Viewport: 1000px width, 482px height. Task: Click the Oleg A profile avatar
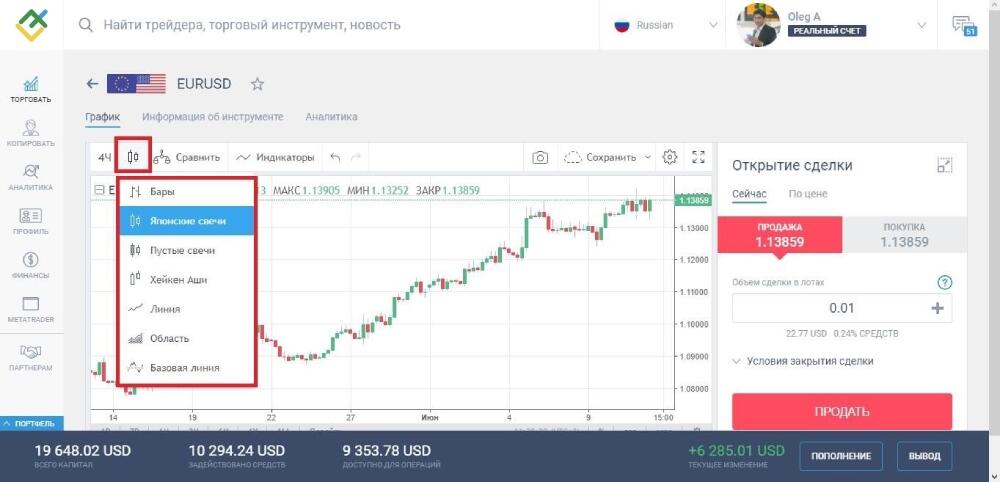(x=758, y=25)
